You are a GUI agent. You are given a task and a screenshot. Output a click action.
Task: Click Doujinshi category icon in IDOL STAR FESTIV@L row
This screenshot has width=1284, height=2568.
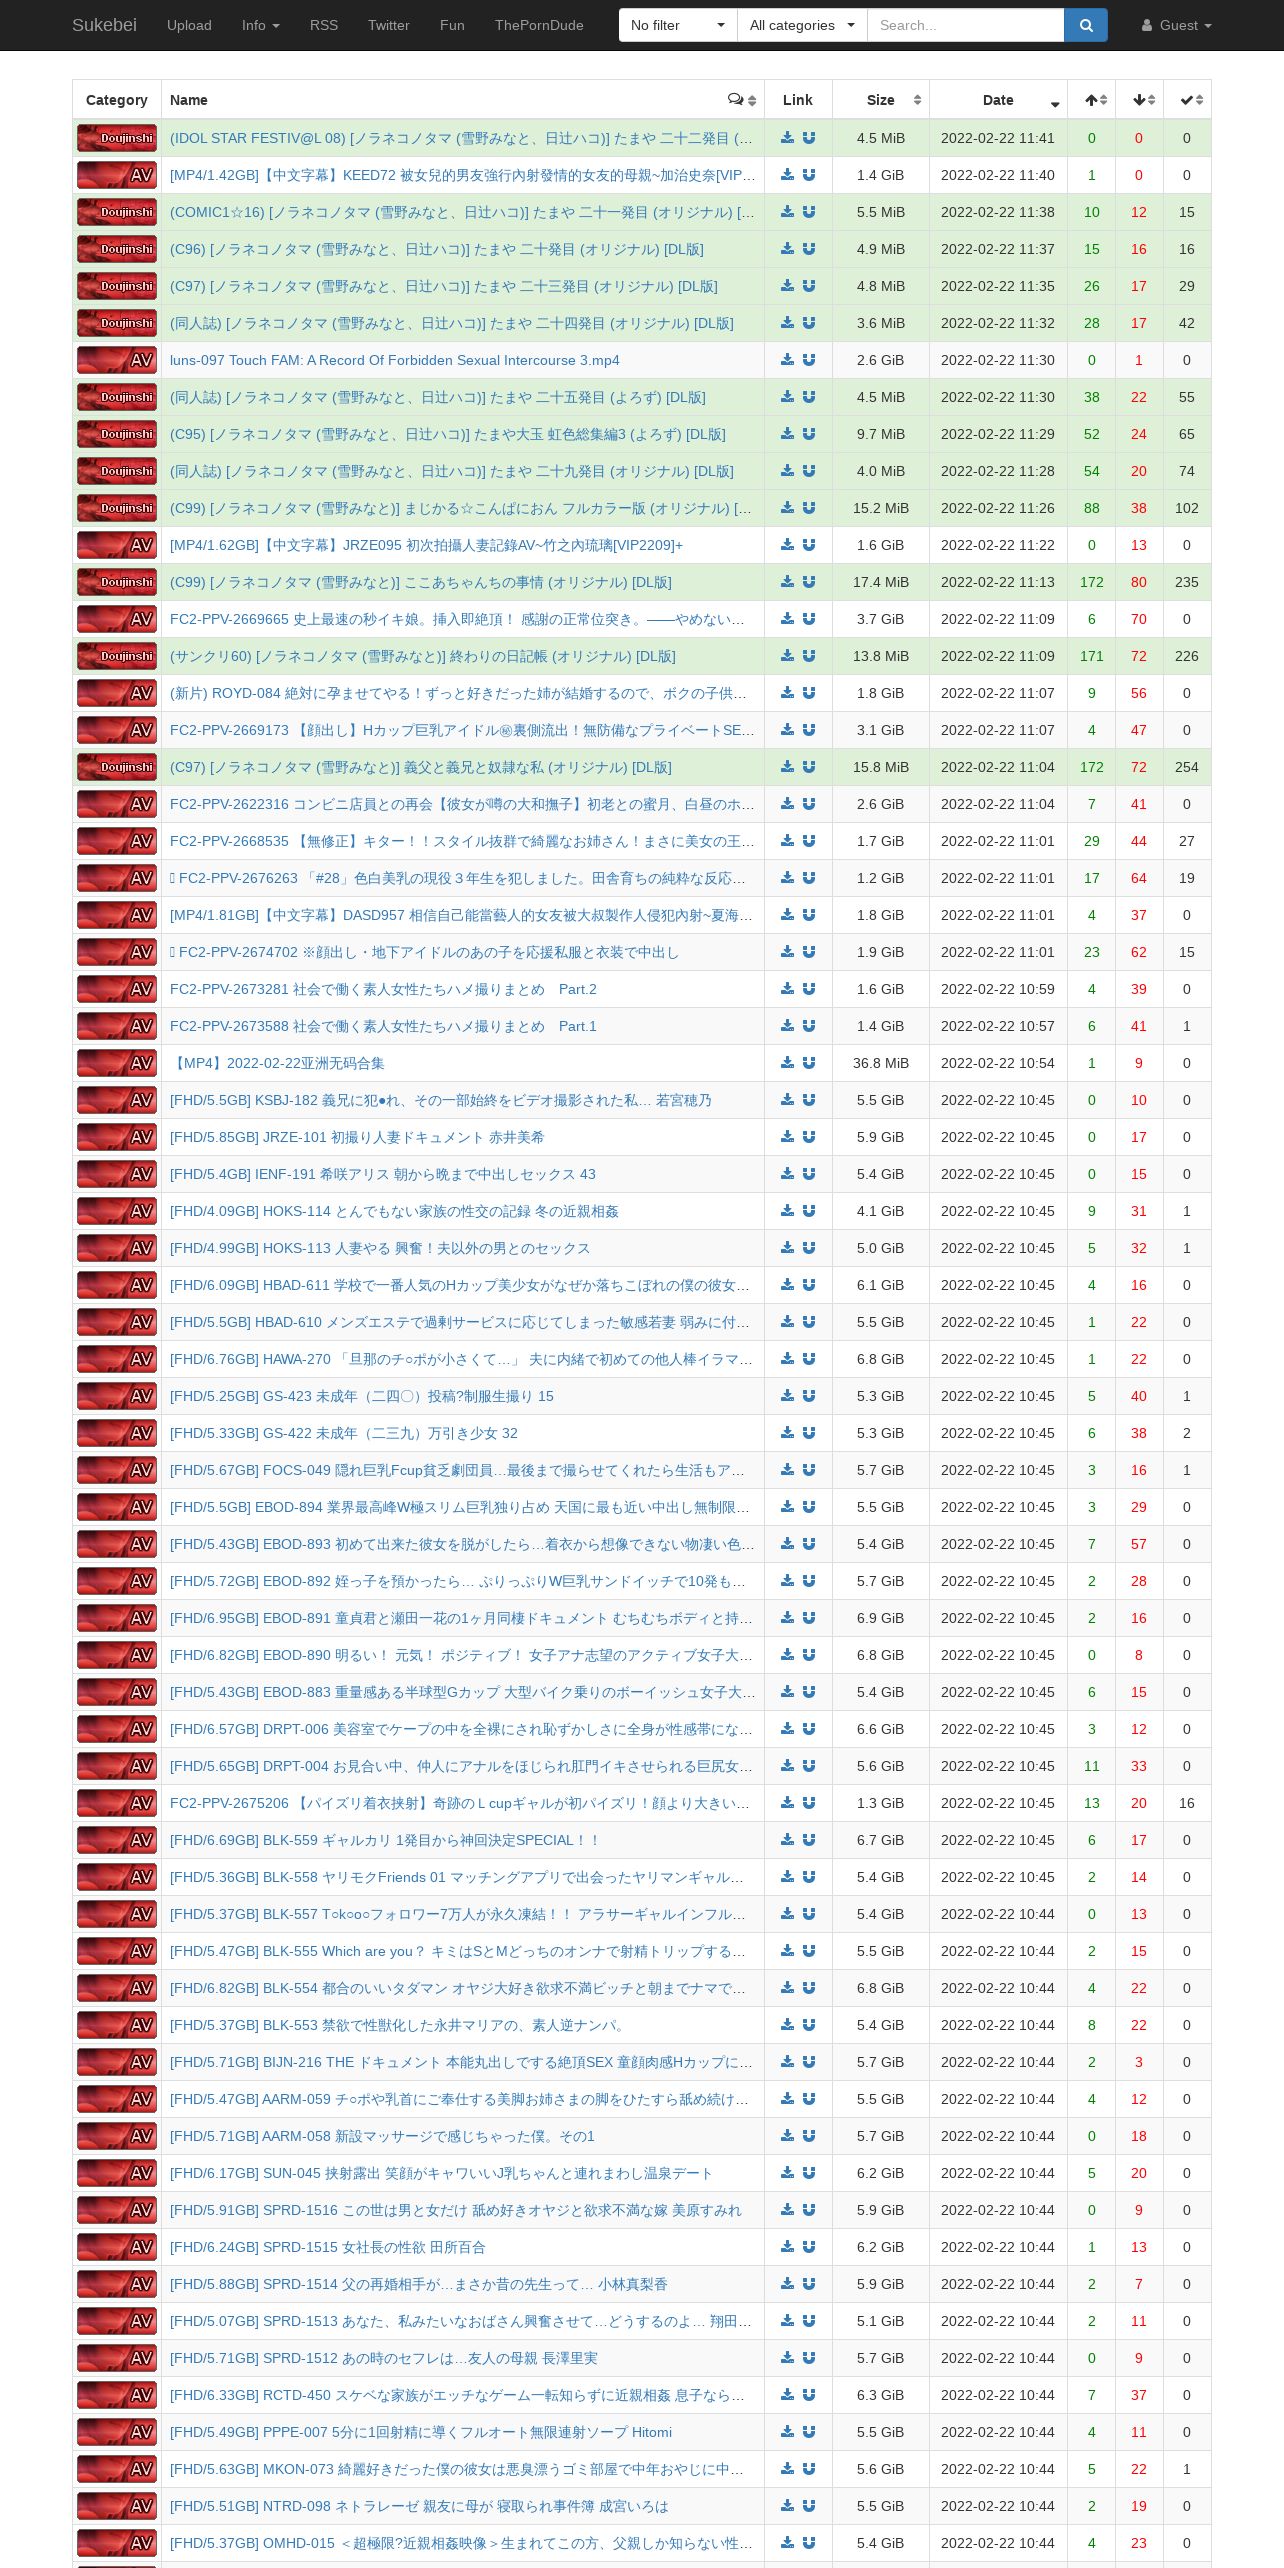[117, 138]
